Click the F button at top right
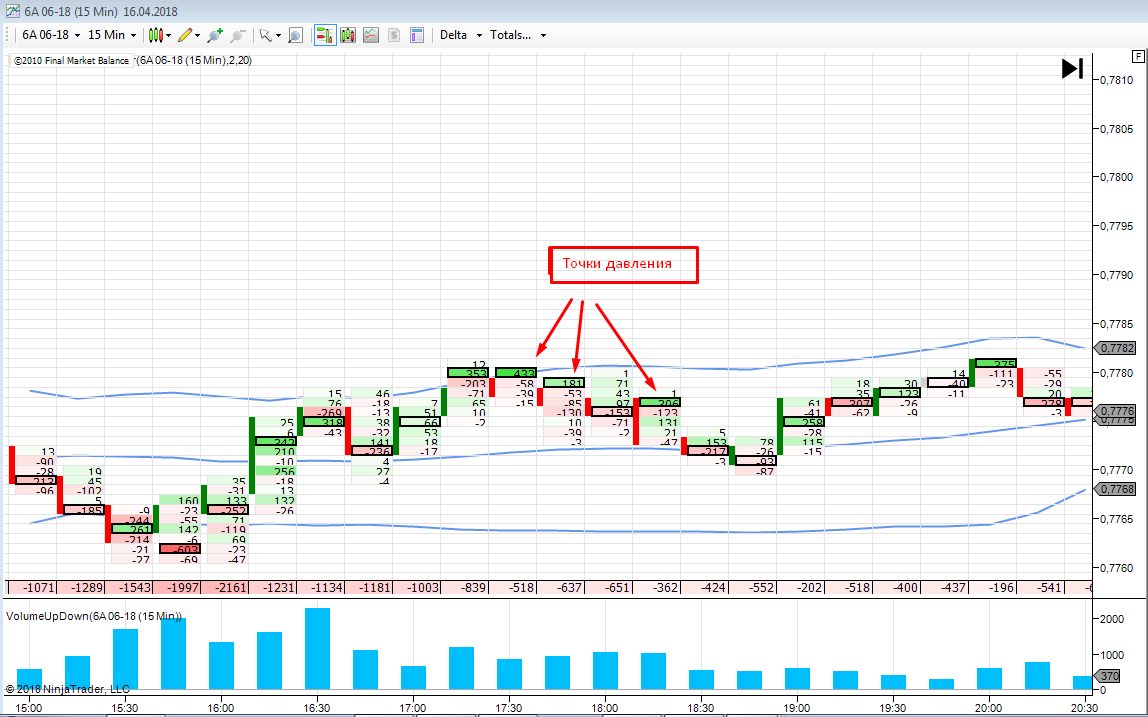The image size is (1148, 717). point(1138,56)
